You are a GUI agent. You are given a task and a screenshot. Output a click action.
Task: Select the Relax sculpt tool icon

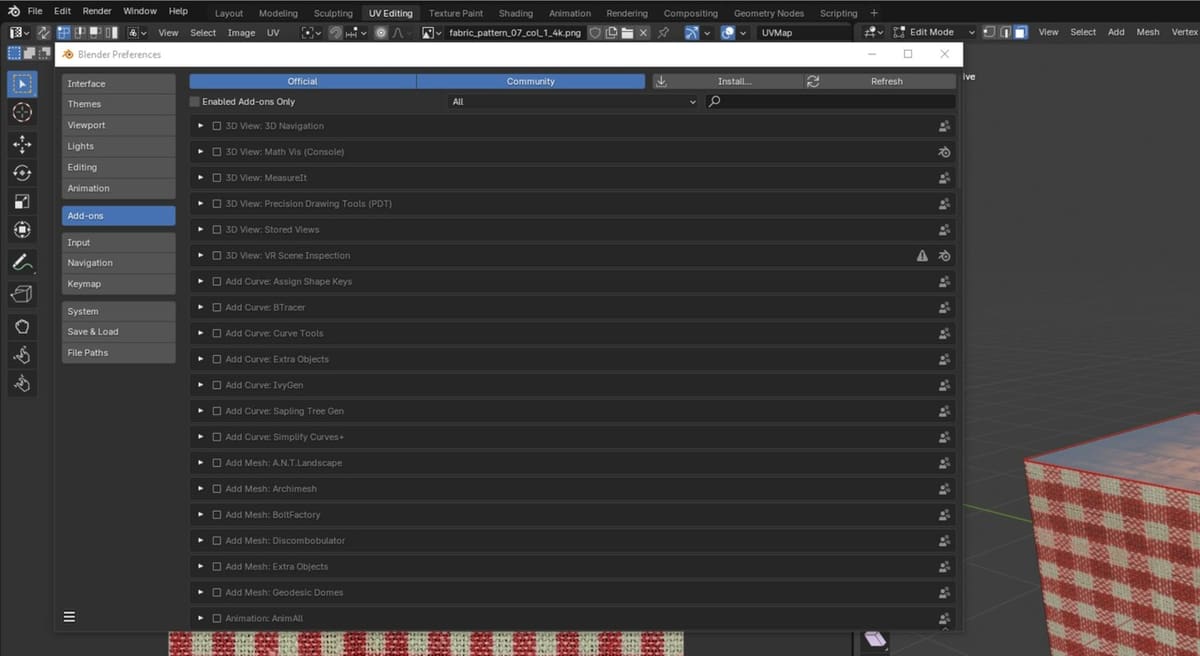click(22, 355)
